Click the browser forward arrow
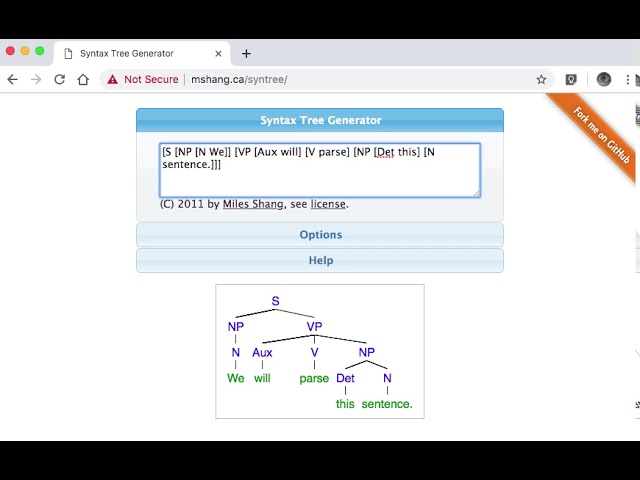 coord(36,79)
